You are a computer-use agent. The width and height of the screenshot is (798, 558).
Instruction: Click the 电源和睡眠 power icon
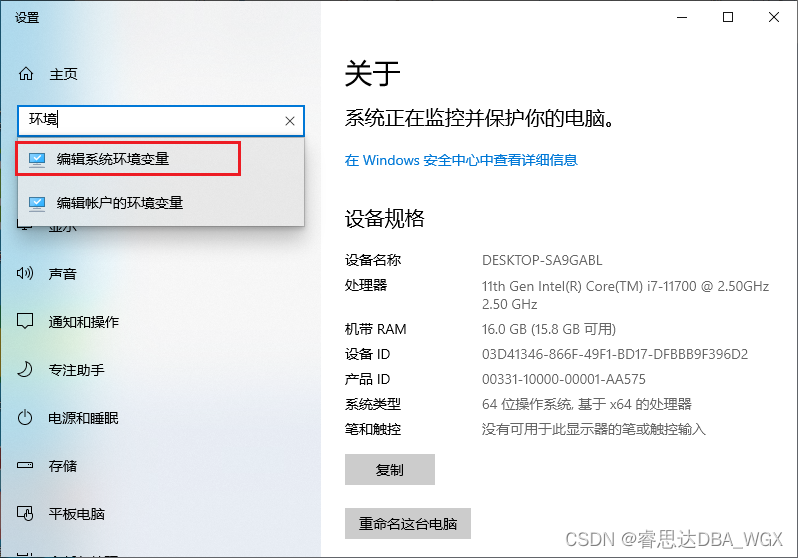coord(25,417)
